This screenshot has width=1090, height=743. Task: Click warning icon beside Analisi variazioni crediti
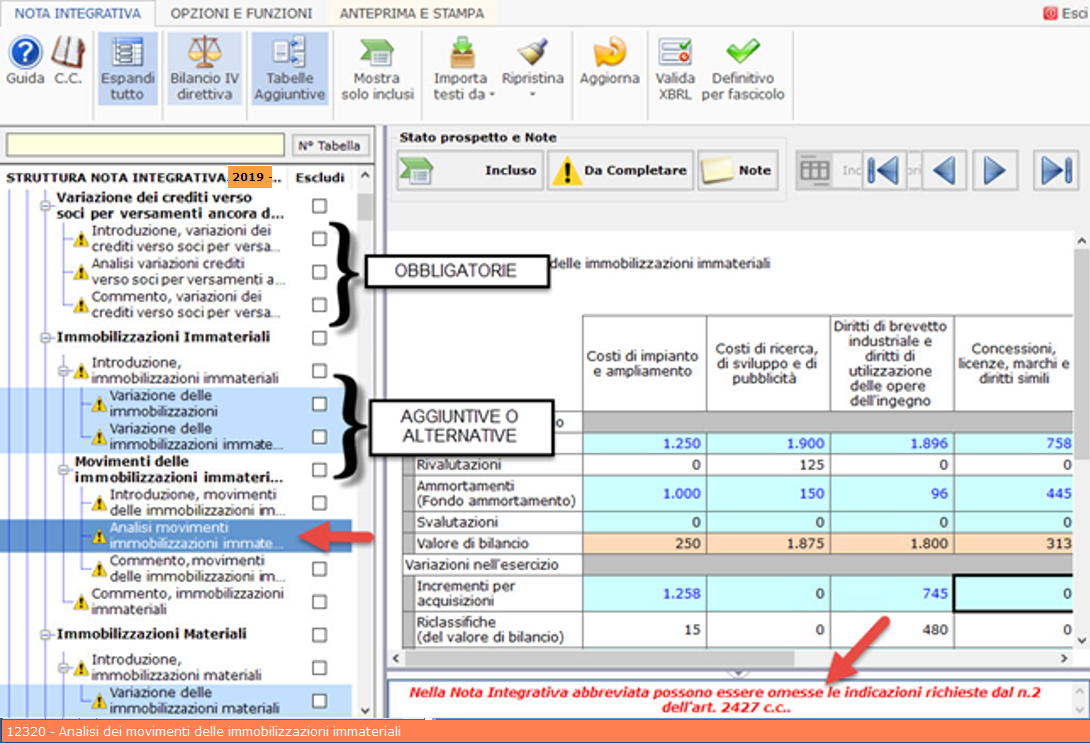[x=81, y=272]
